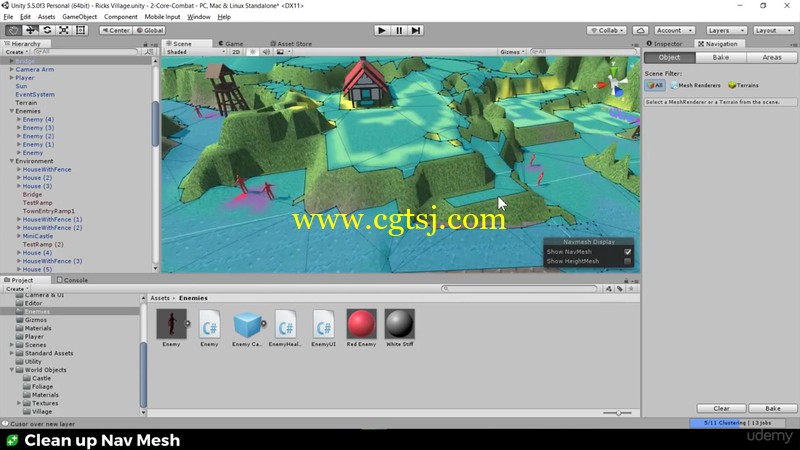Click the Bake button
This screenshot has height=450, width=800.
[772, 408]
